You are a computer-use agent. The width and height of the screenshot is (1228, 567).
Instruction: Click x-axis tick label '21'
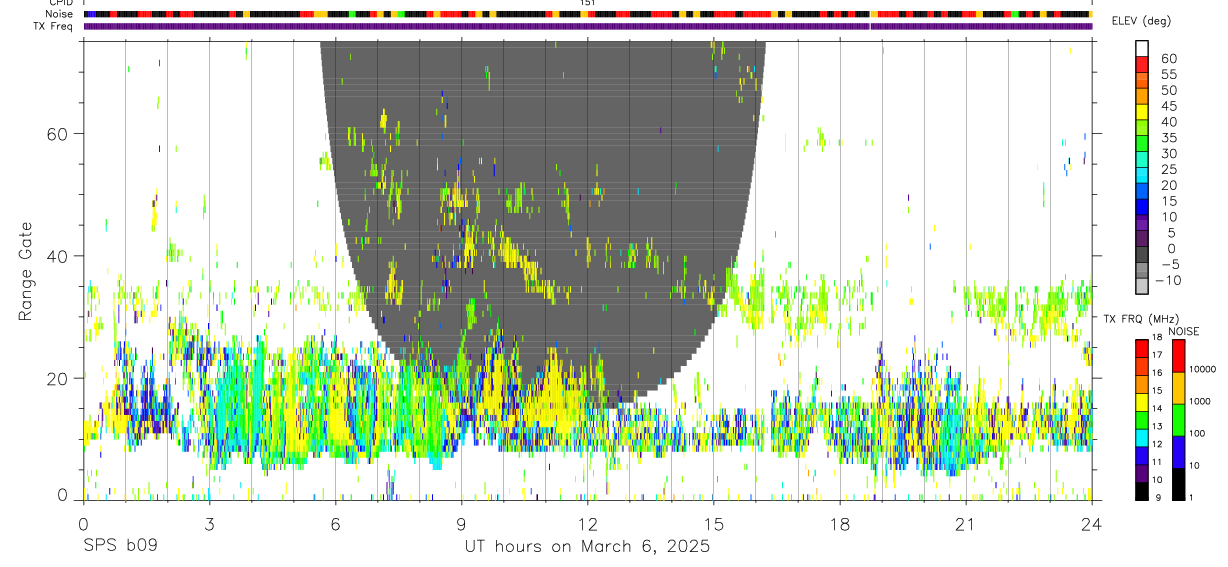coord(965,523)
